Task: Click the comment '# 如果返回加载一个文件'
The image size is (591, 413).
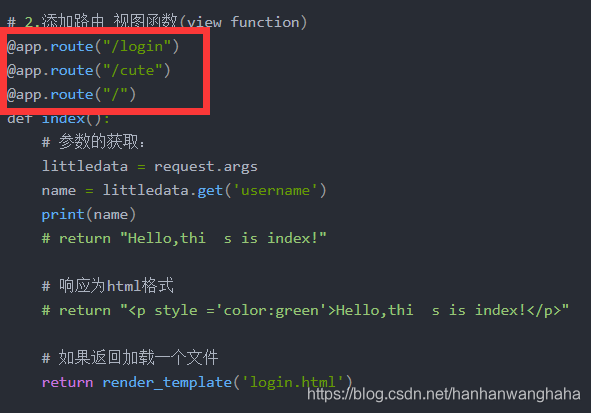Action: [x=130, y=357]
